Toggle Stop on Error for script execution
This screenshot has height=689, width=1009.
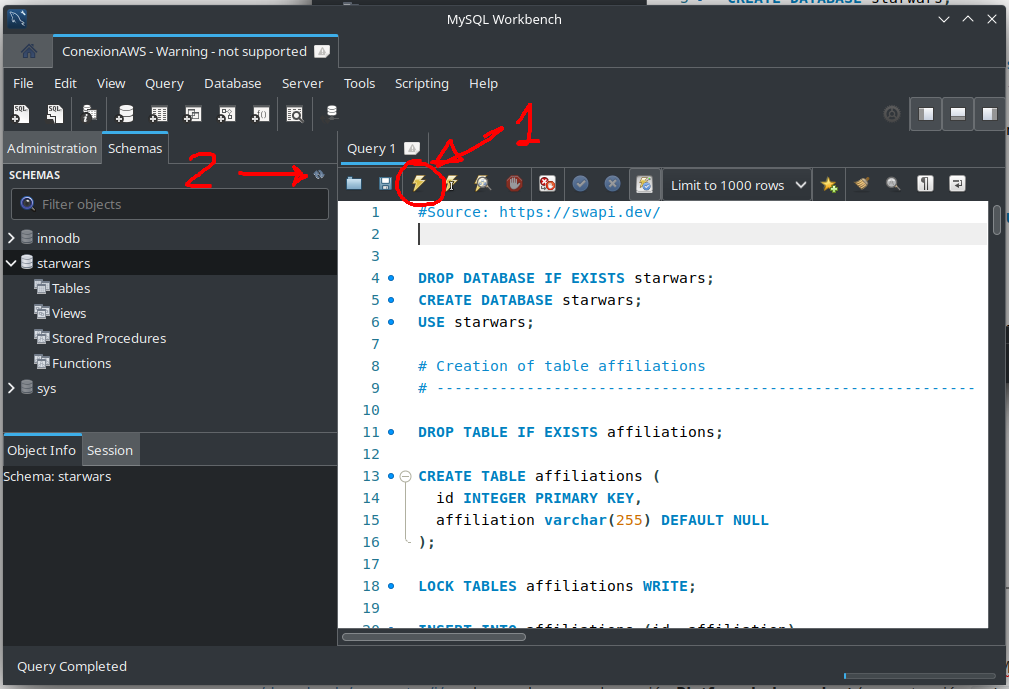(547, 184)
